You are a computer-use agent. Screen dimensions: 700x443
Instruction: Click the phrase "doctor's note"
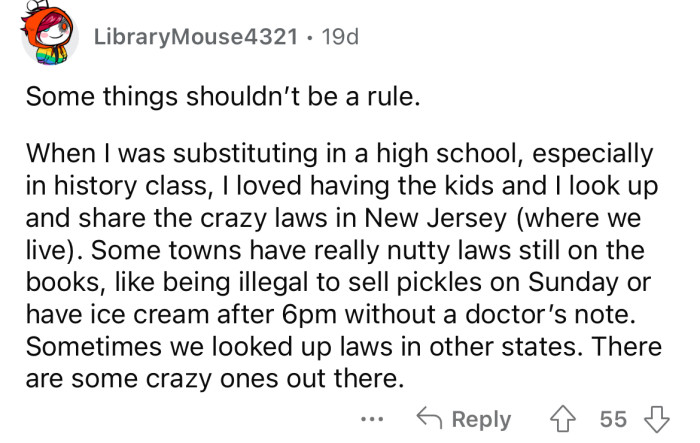click(x=556, y=315)
